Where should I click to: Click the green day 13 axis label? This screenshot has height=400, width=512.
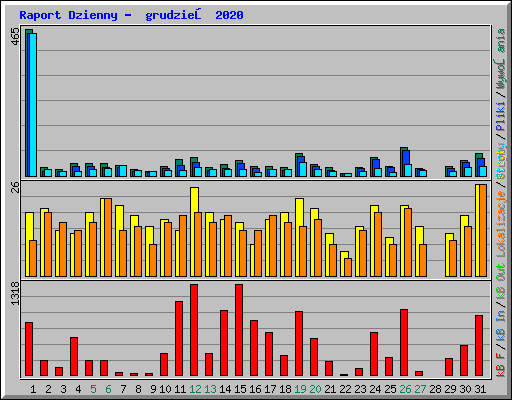tap(210, 389)
